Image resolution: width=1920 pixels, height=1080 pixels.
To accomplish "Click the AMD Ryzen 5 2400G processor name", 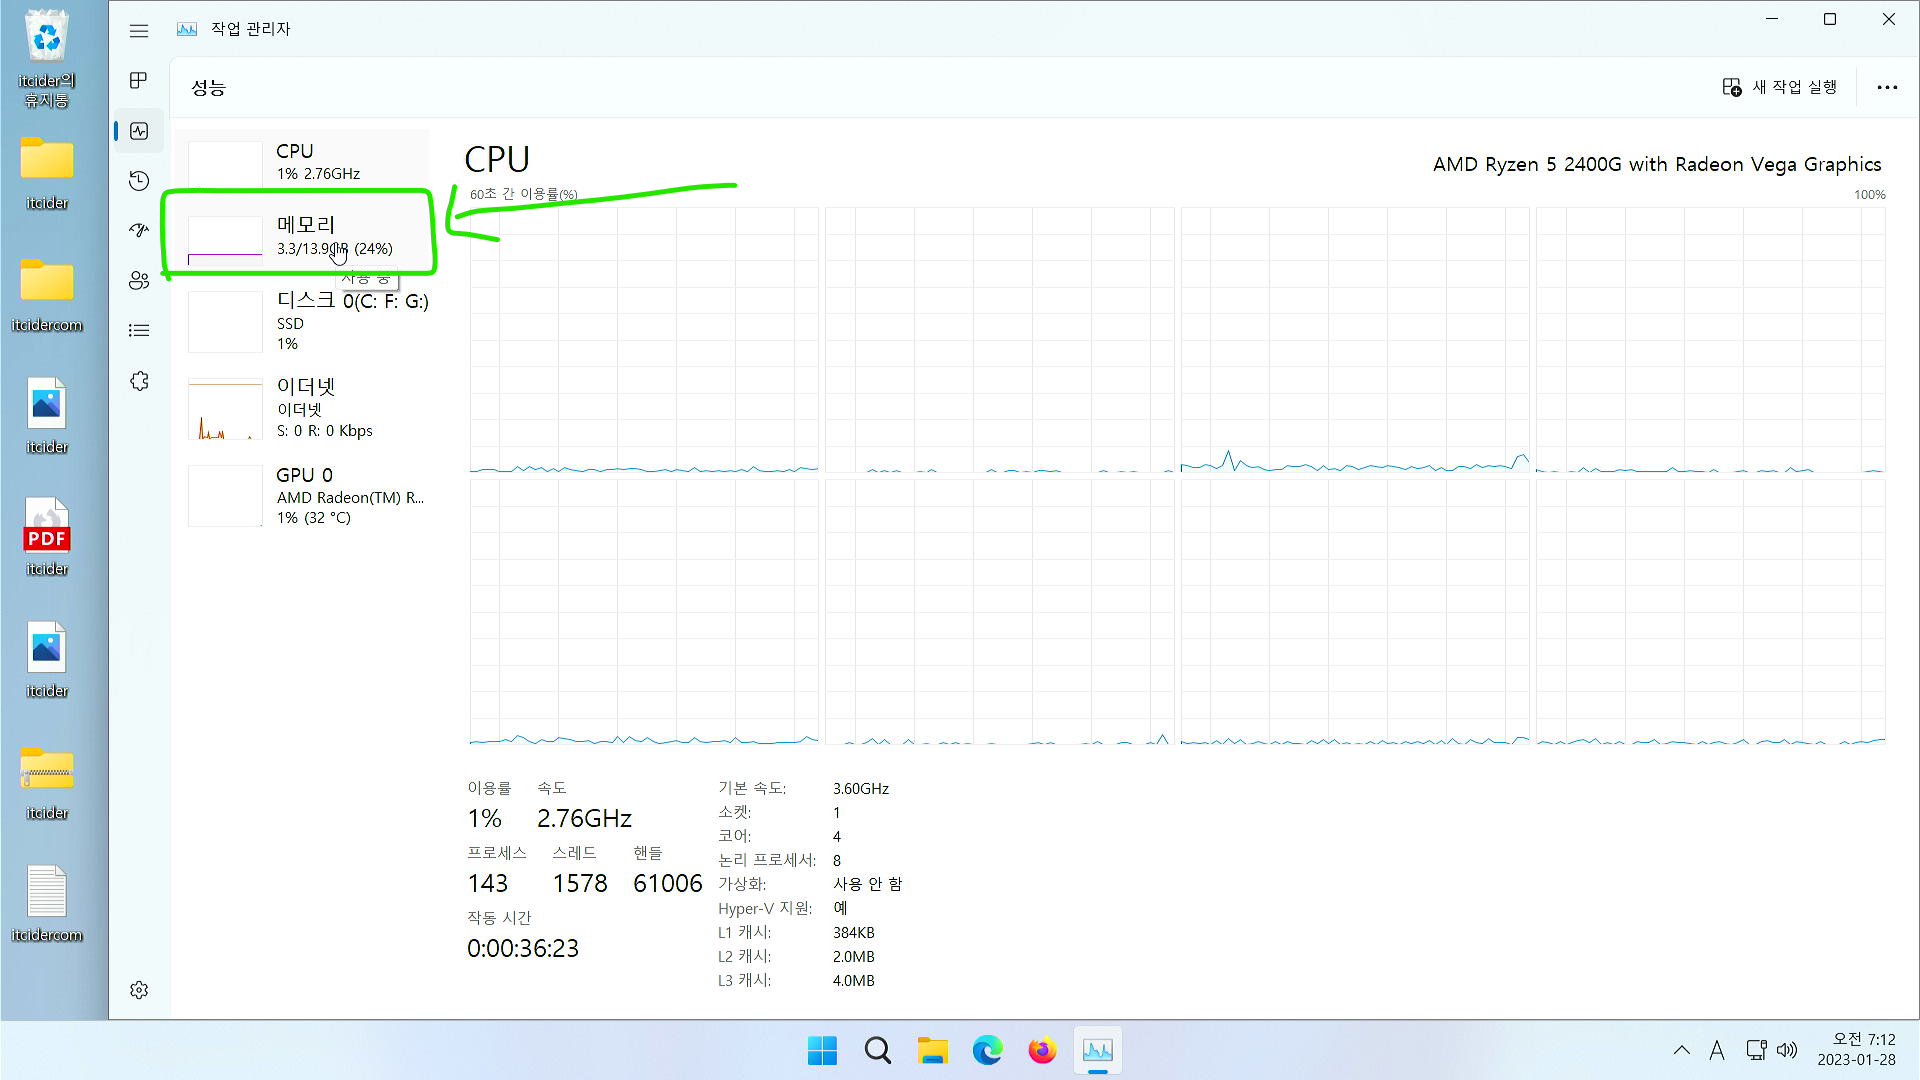I will pos(1656,164).
